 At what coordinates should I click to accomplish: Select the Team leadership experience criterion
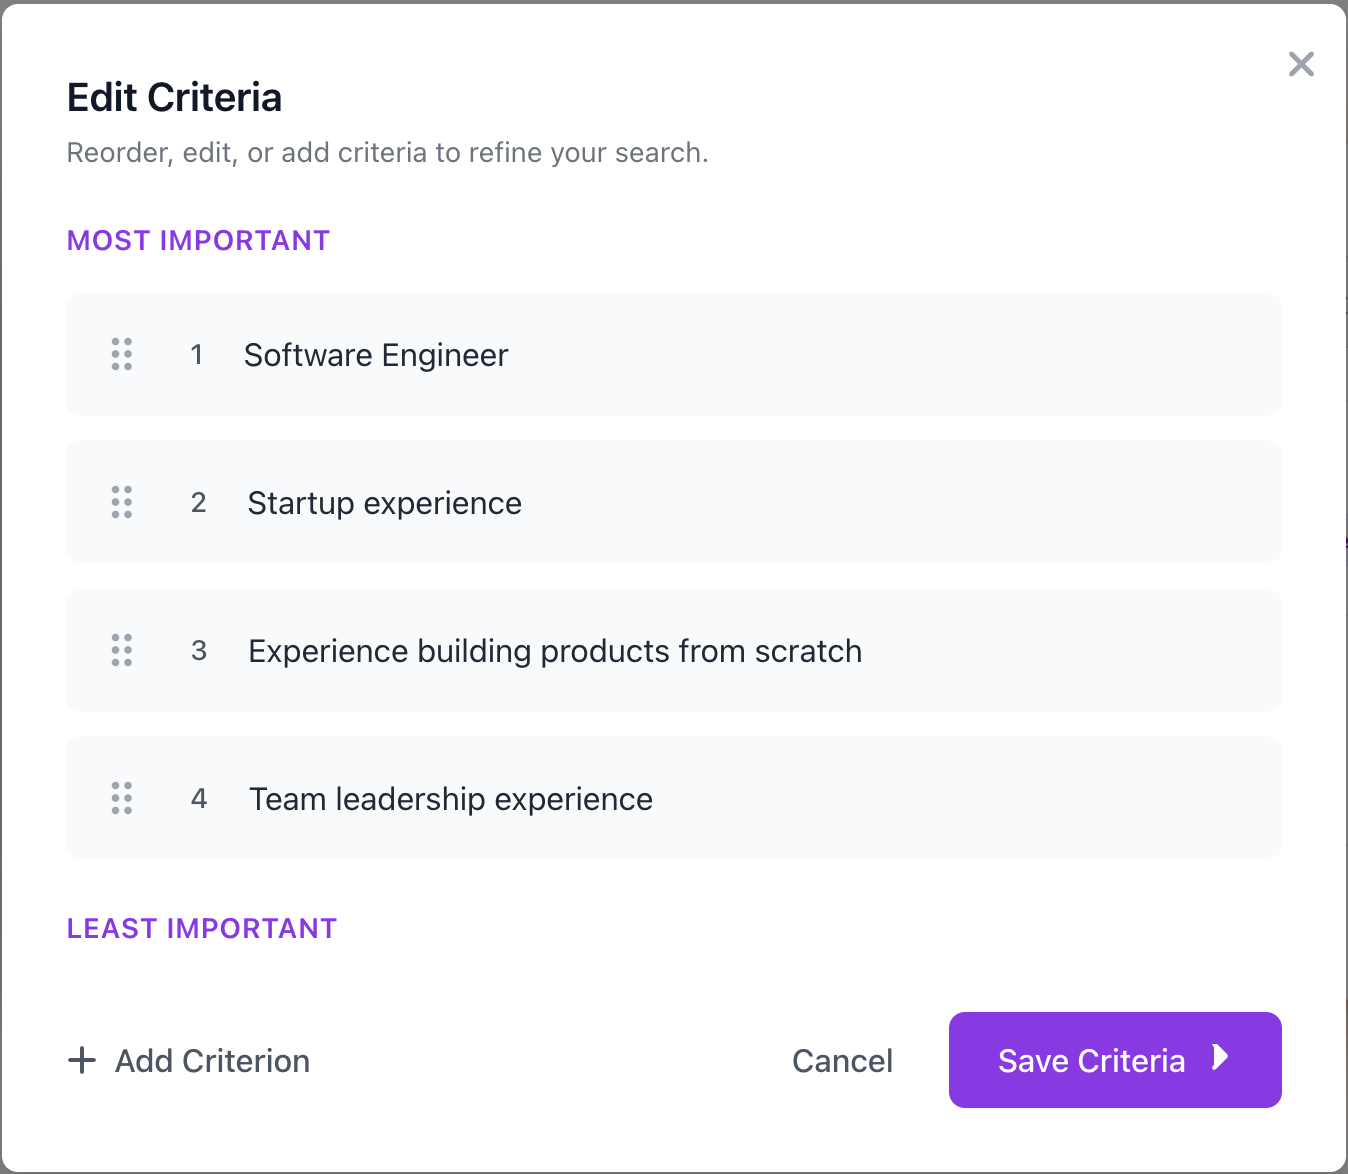674,799
